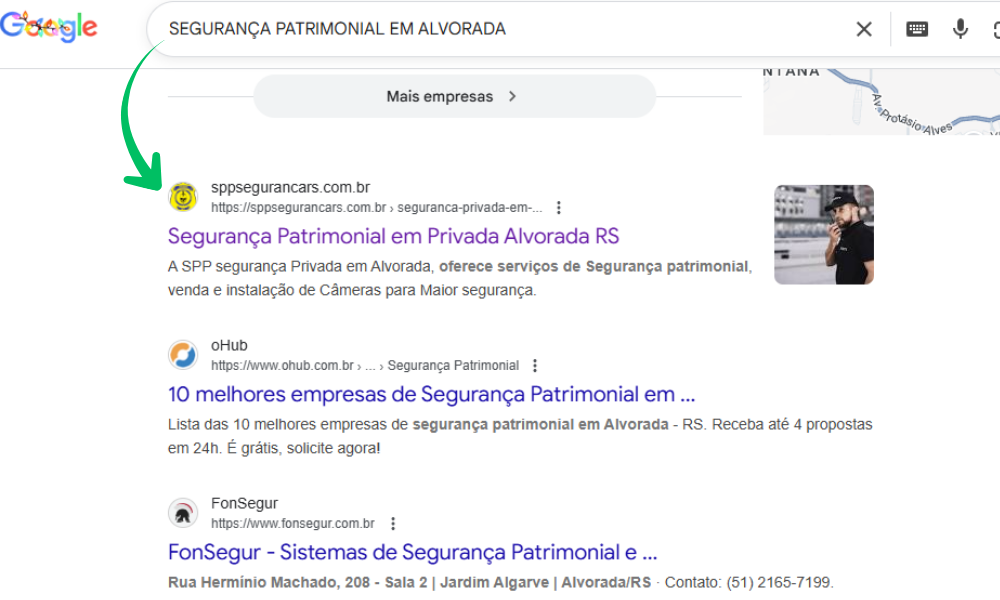Expand Mais empresas list
This screenshot has height=600, width=1000.
coord(455,96)
